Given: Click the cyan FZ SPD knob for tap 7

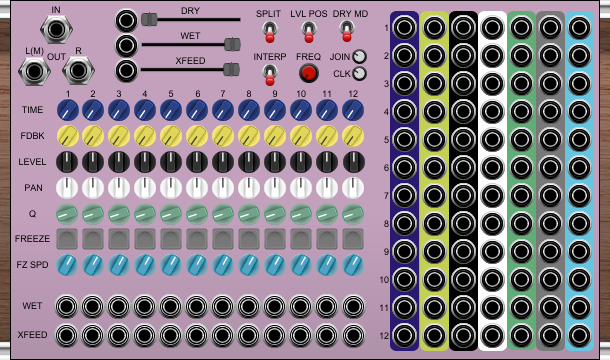Looking at the screenshot, I should pyautogui.click(x=223, y=265).
